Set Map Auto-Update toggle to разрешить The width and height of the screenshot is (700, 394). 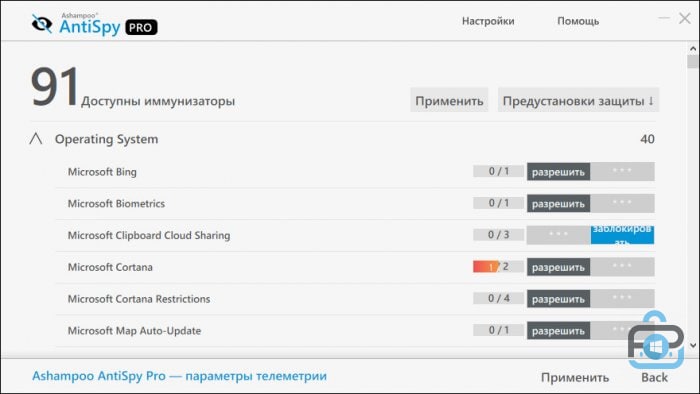[x=558, y=331]
